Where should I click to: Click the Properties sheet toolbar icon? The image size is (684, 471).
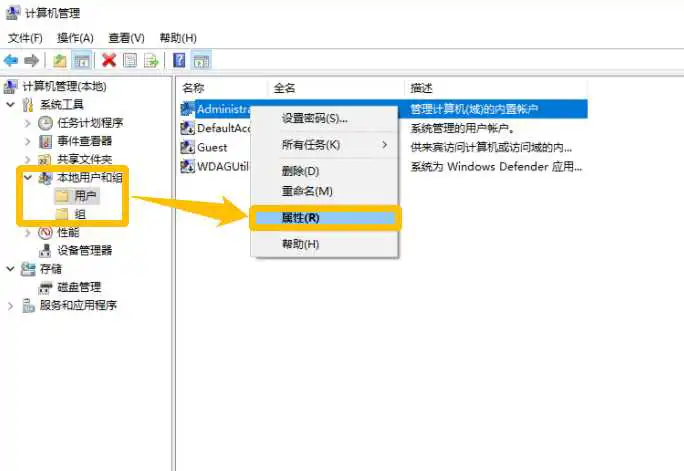coord(130,61)
